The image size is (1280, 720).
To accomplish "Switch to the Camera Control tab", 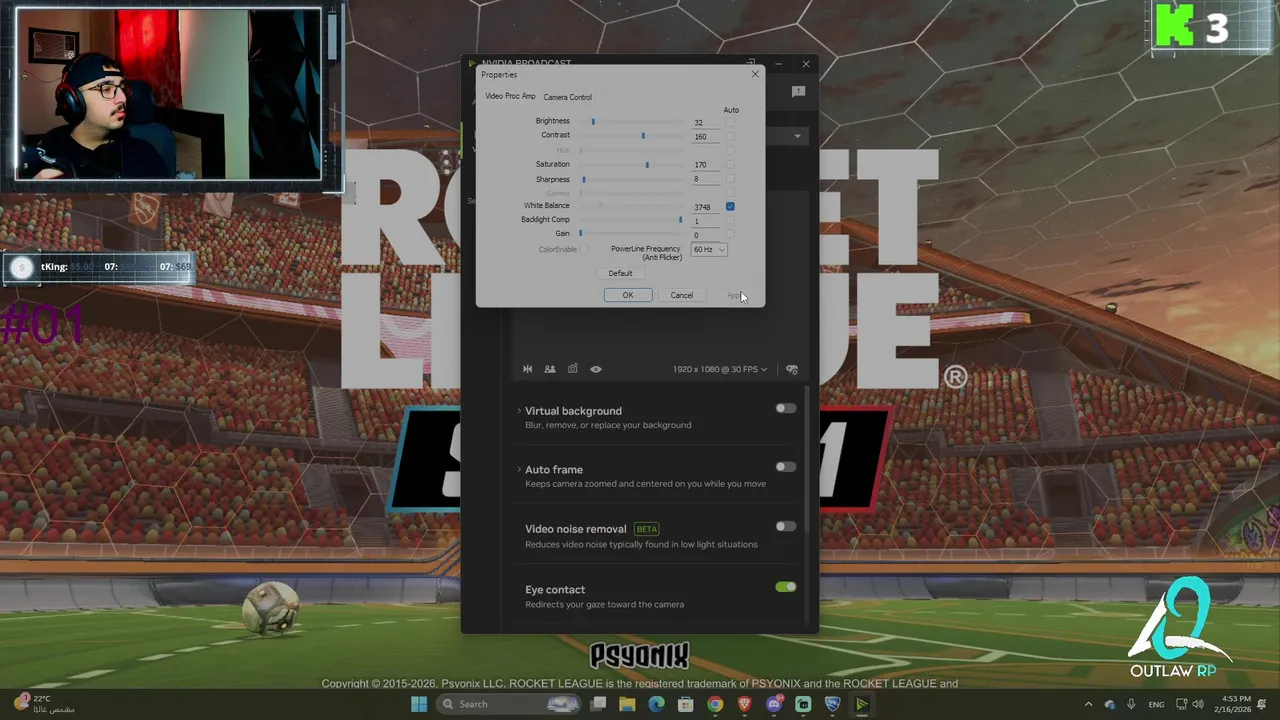I will pos(568,97).
